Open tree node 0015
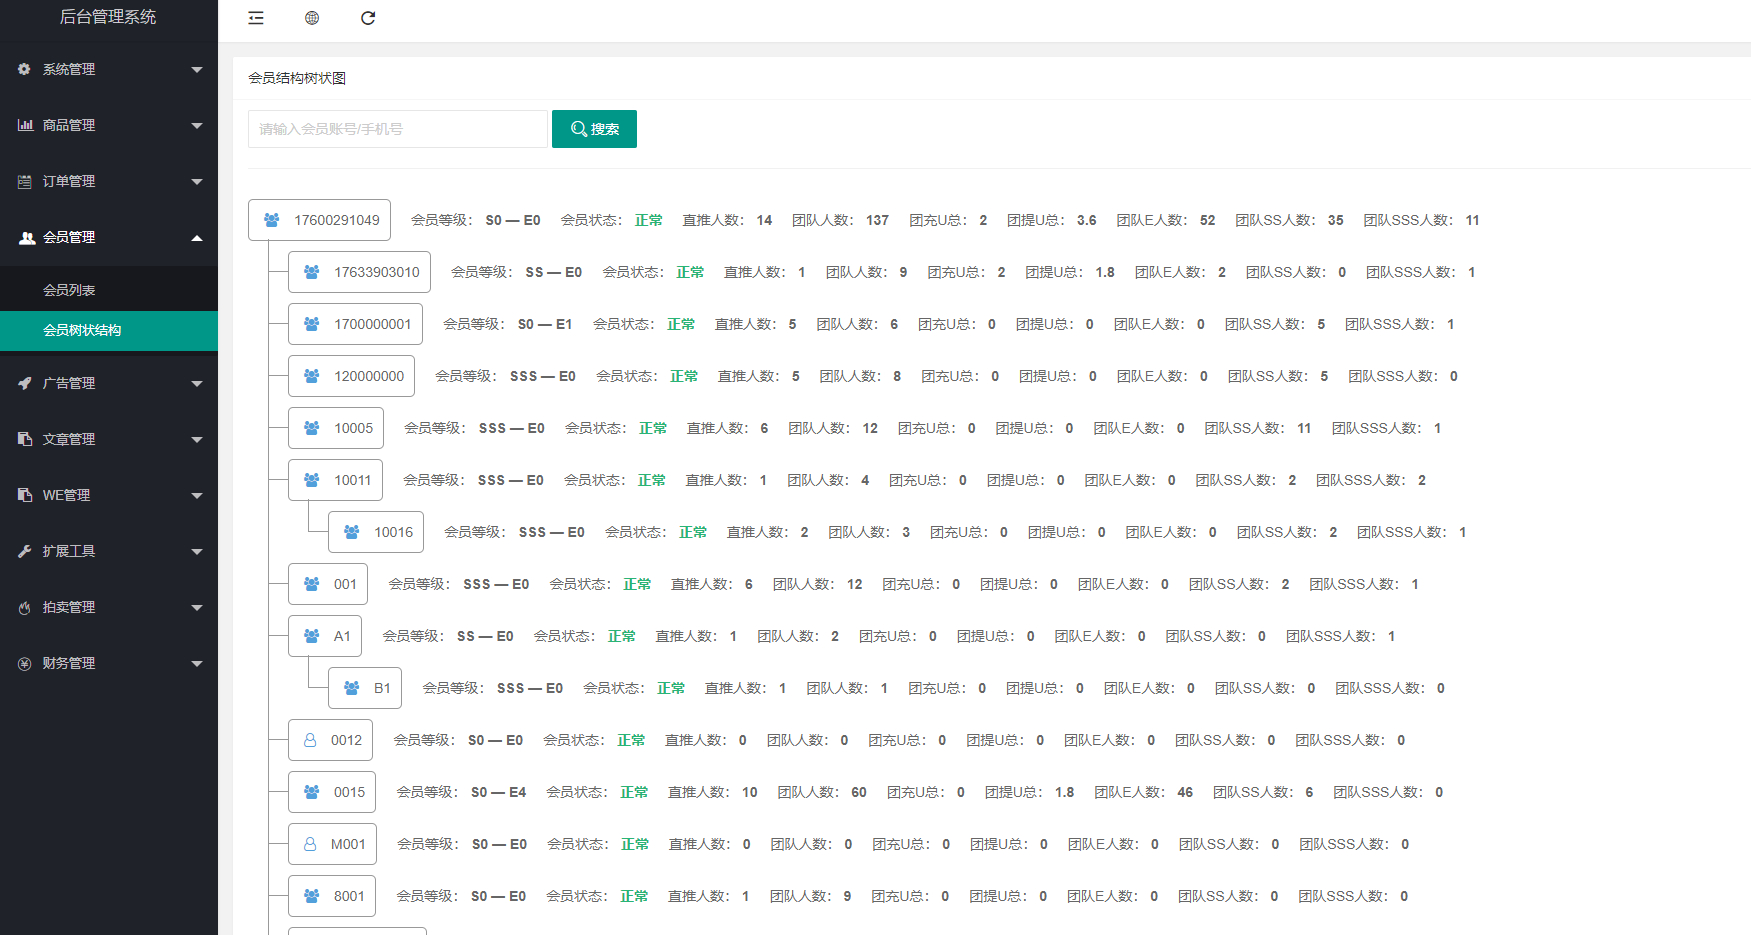Screen dimensions: 1751x935 [x=332, y=792]
